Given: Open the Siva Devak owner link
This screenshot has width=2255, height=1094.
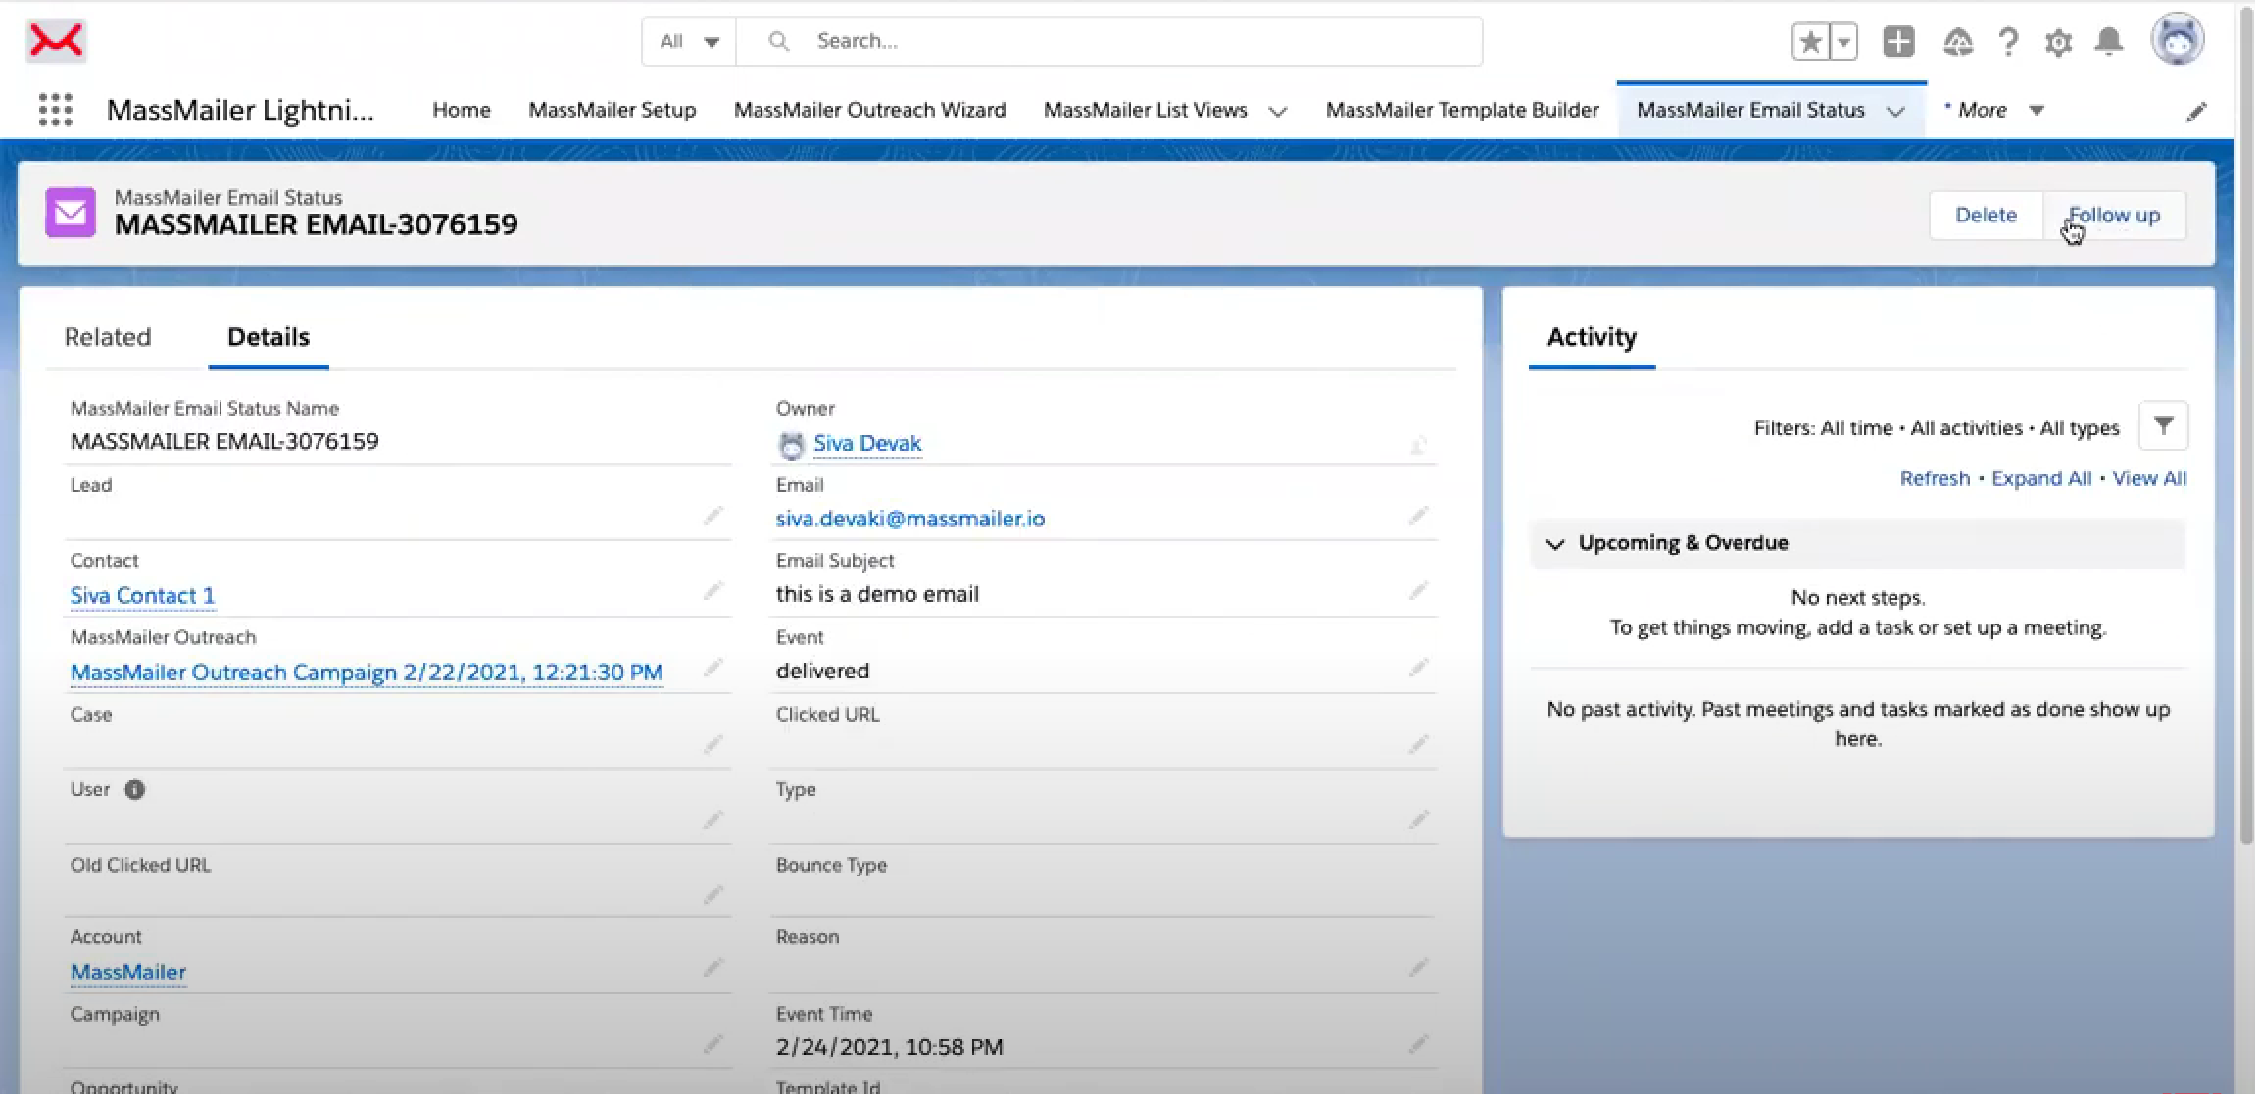Looking at the screenshot, I should tap(867, 443).
